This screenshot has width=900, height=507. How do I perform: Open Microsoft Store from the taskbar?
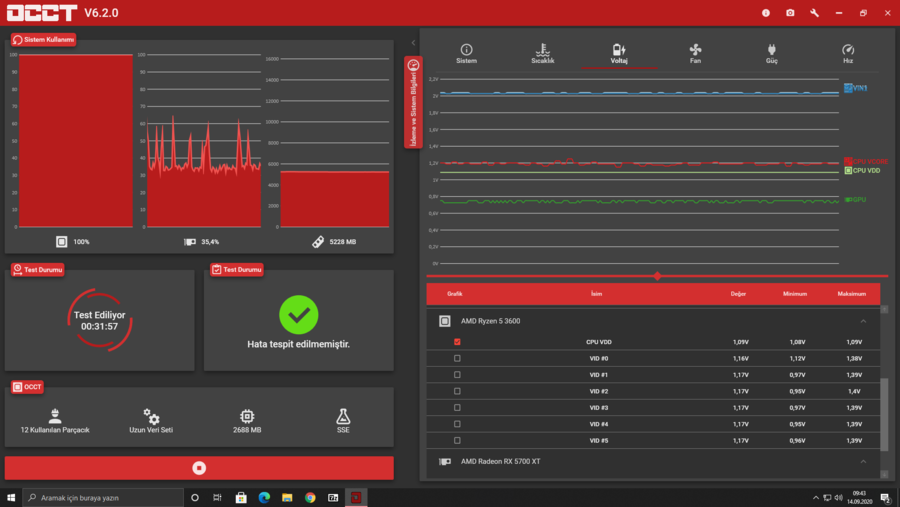tap(241, 497)
